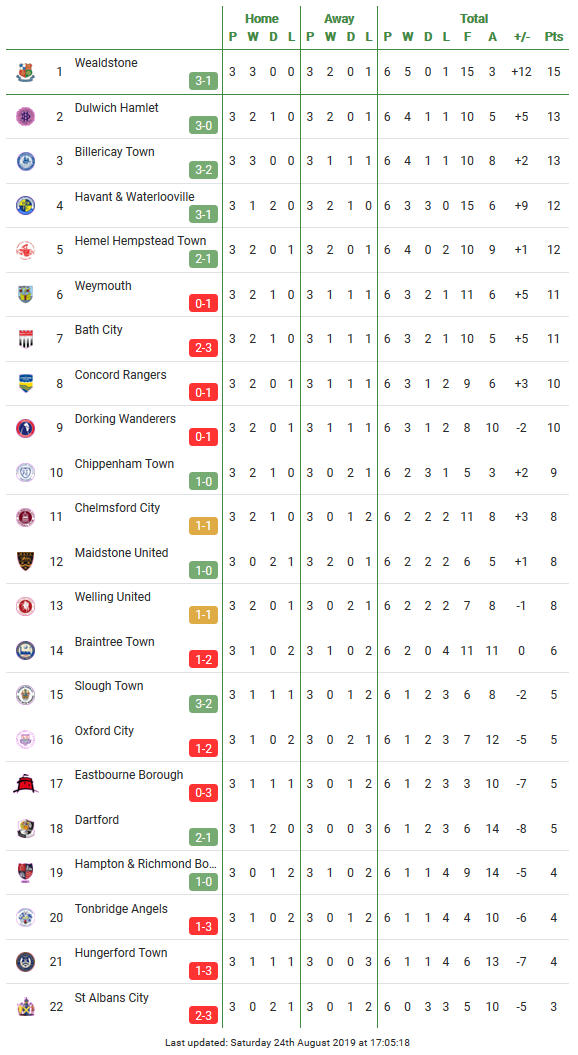The width and height of the screenshot is (578, 1055).
Task: Select the Eastbourne Borough crest icon
Action: click(x=26, y=783)
